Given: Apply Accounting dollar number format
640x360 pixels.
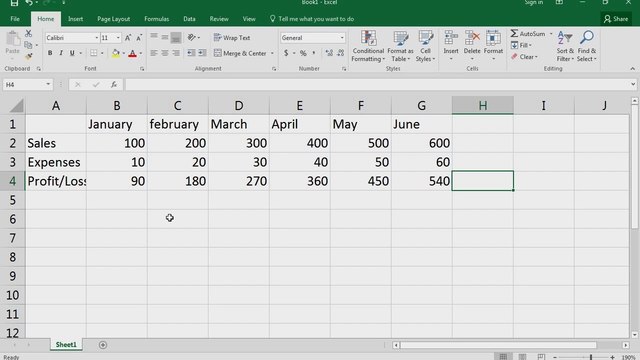Looking at the screenshot, I should [x=286, y=53].
